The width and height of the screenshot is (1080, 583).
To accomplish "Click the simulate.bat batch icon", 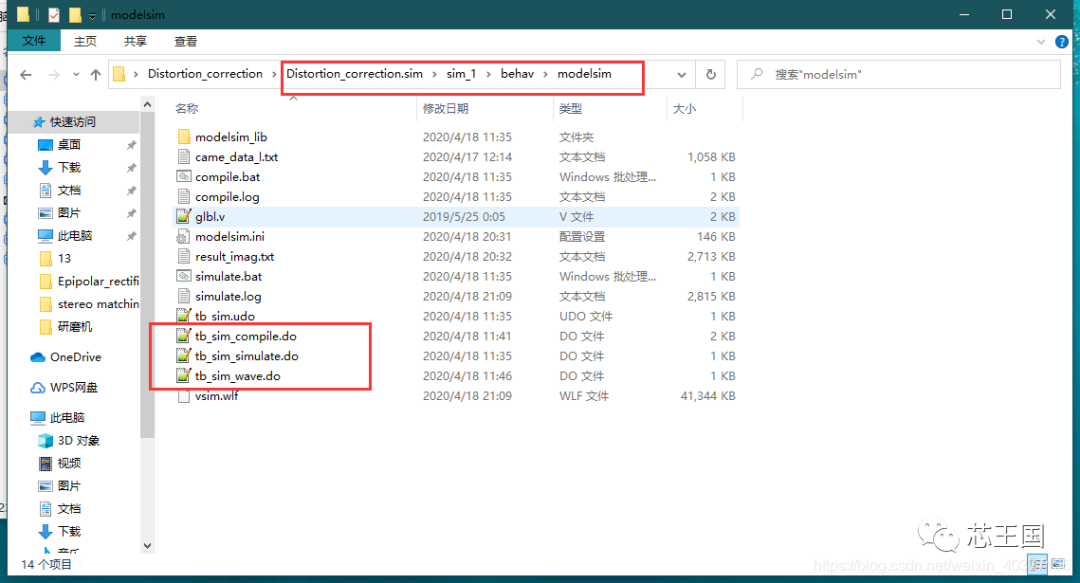I will tap(184, 276).
